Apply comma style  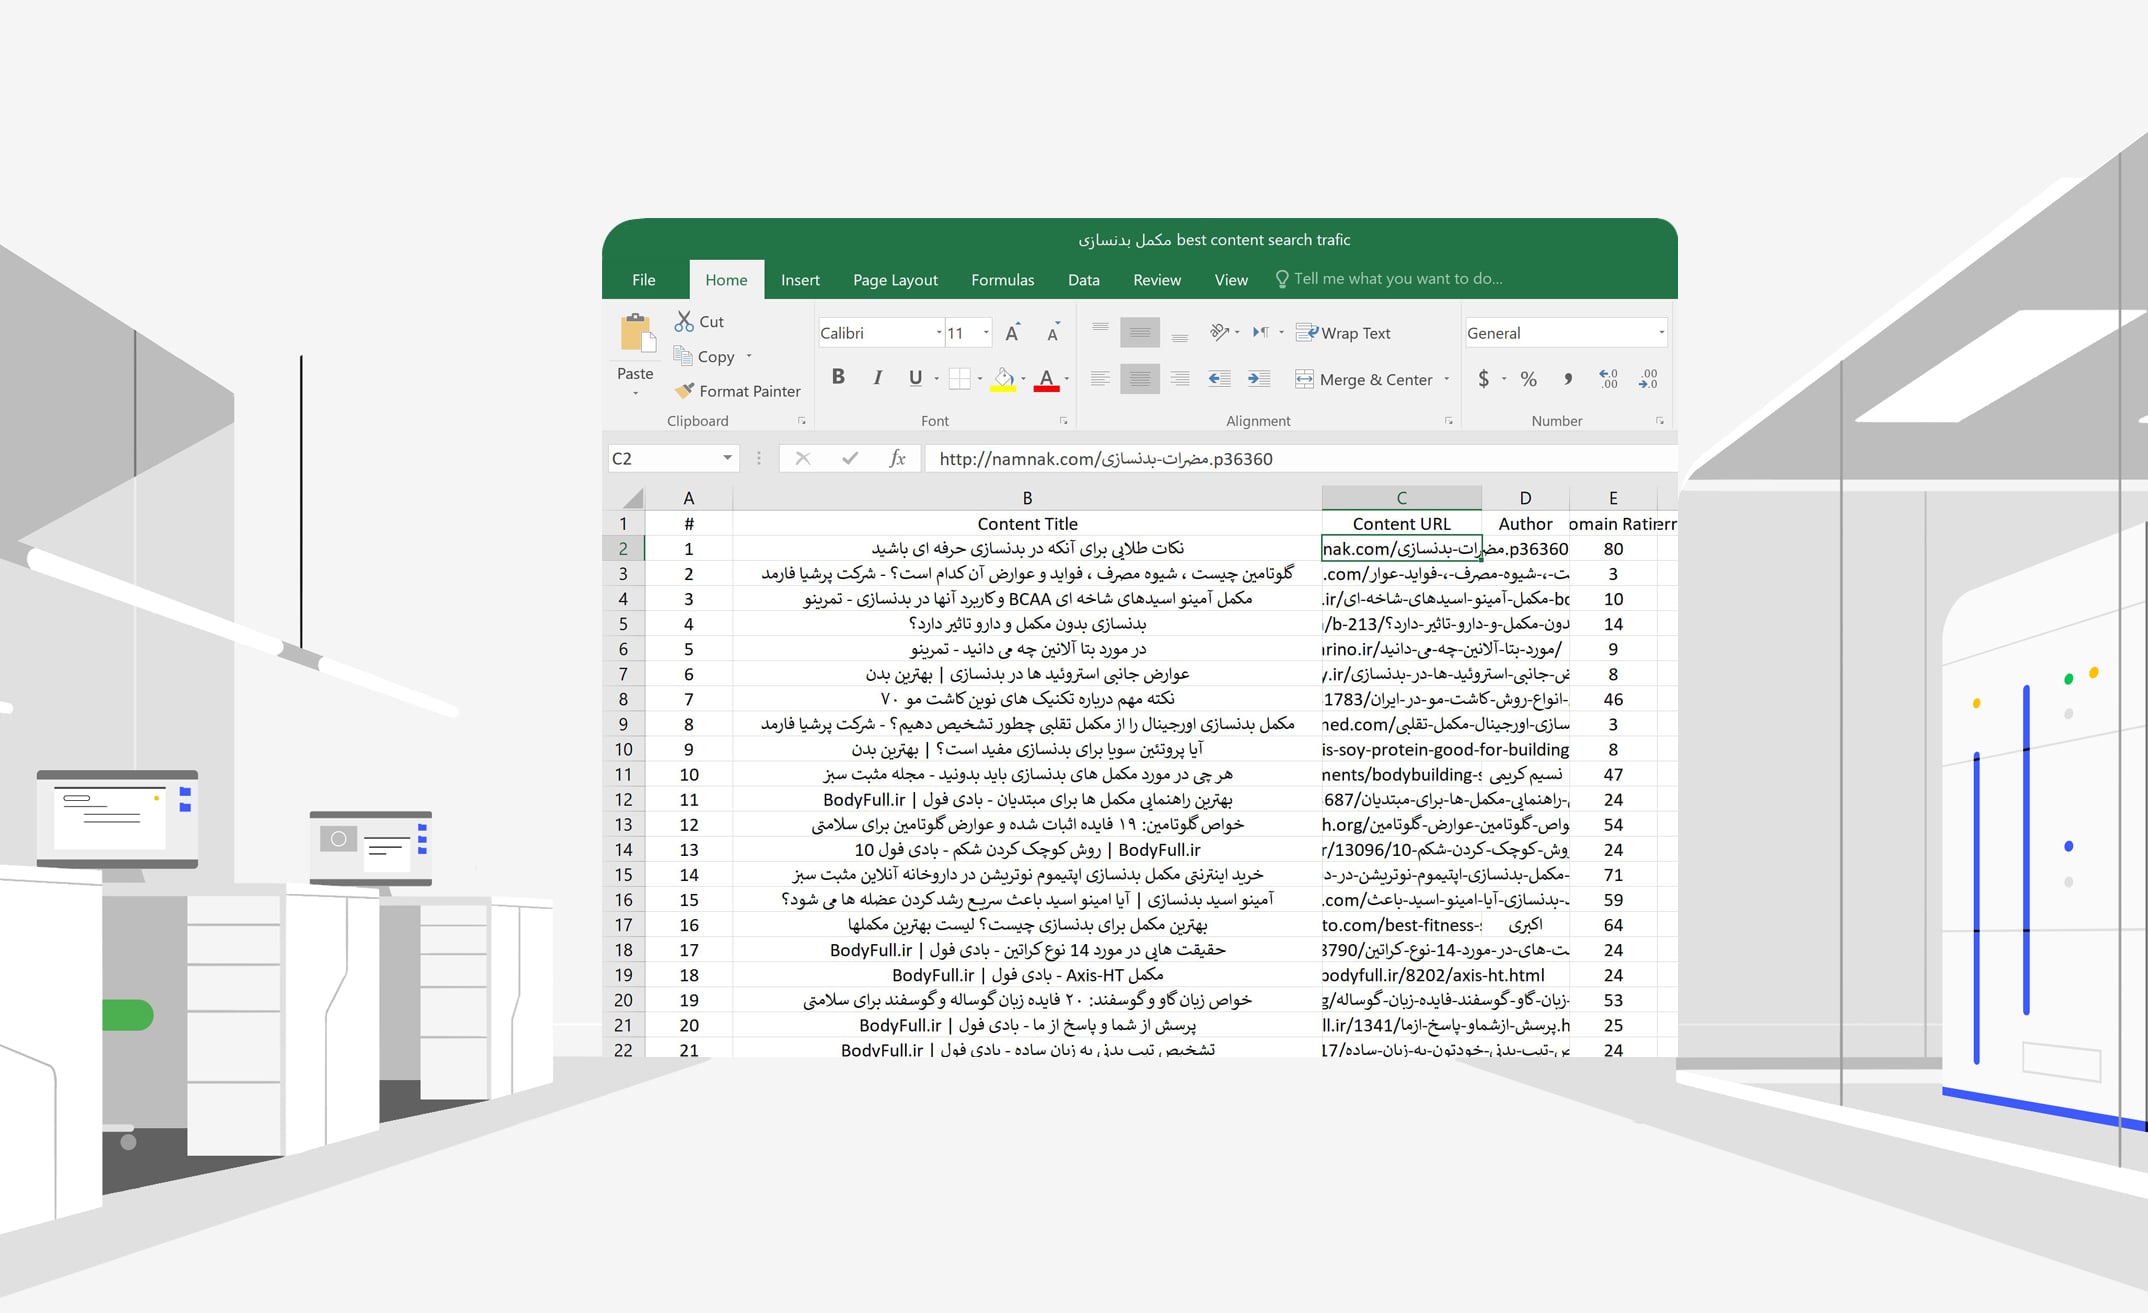click(x=1568, y=379)
